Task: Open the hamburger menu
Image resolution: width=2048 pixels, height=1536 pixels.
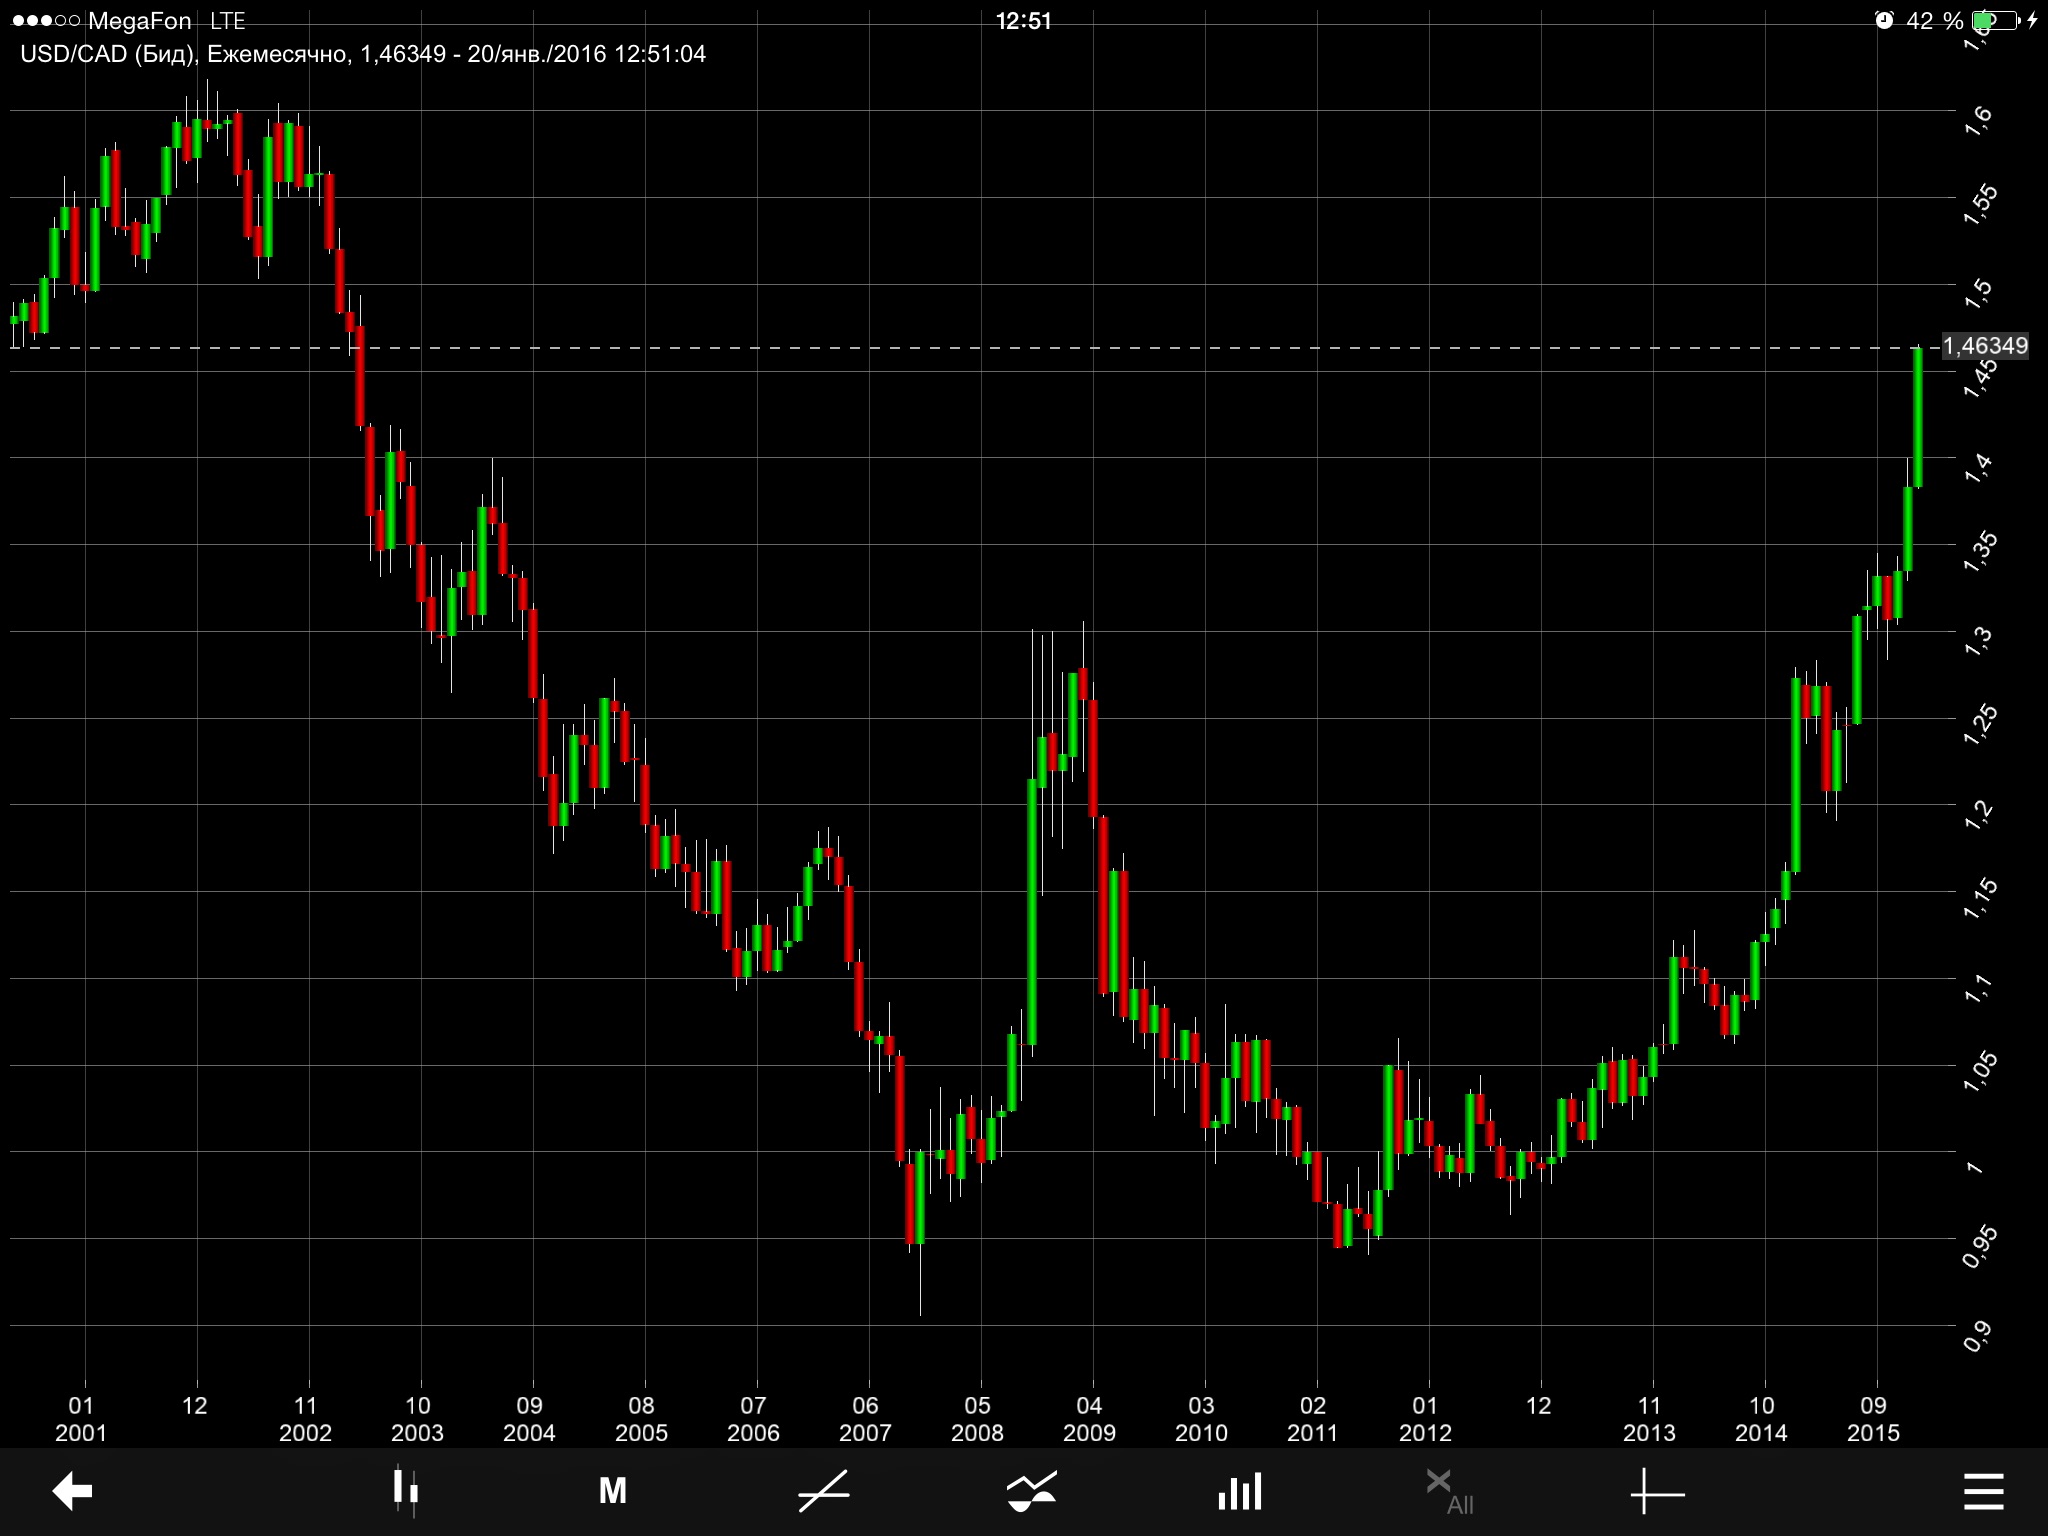Action: click(1984, 1491)
